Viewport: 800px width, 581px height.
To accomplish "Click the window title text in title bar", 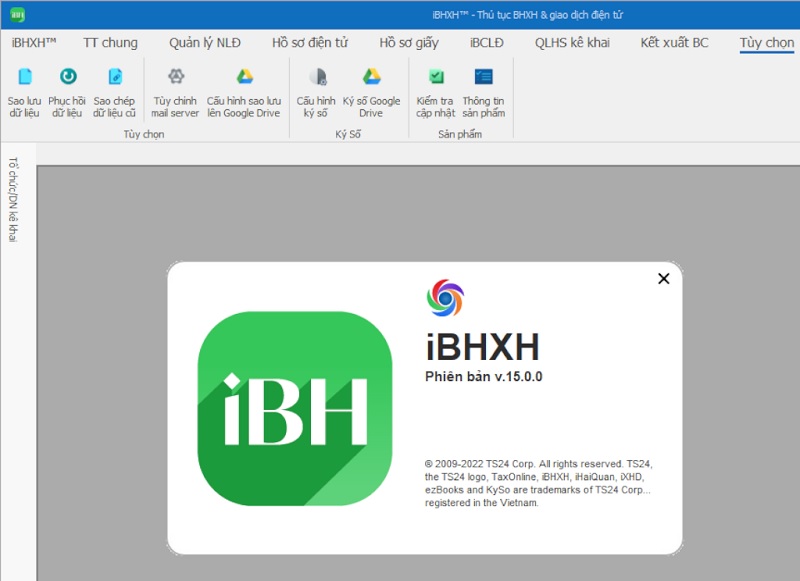I will [x=528, y=15].
